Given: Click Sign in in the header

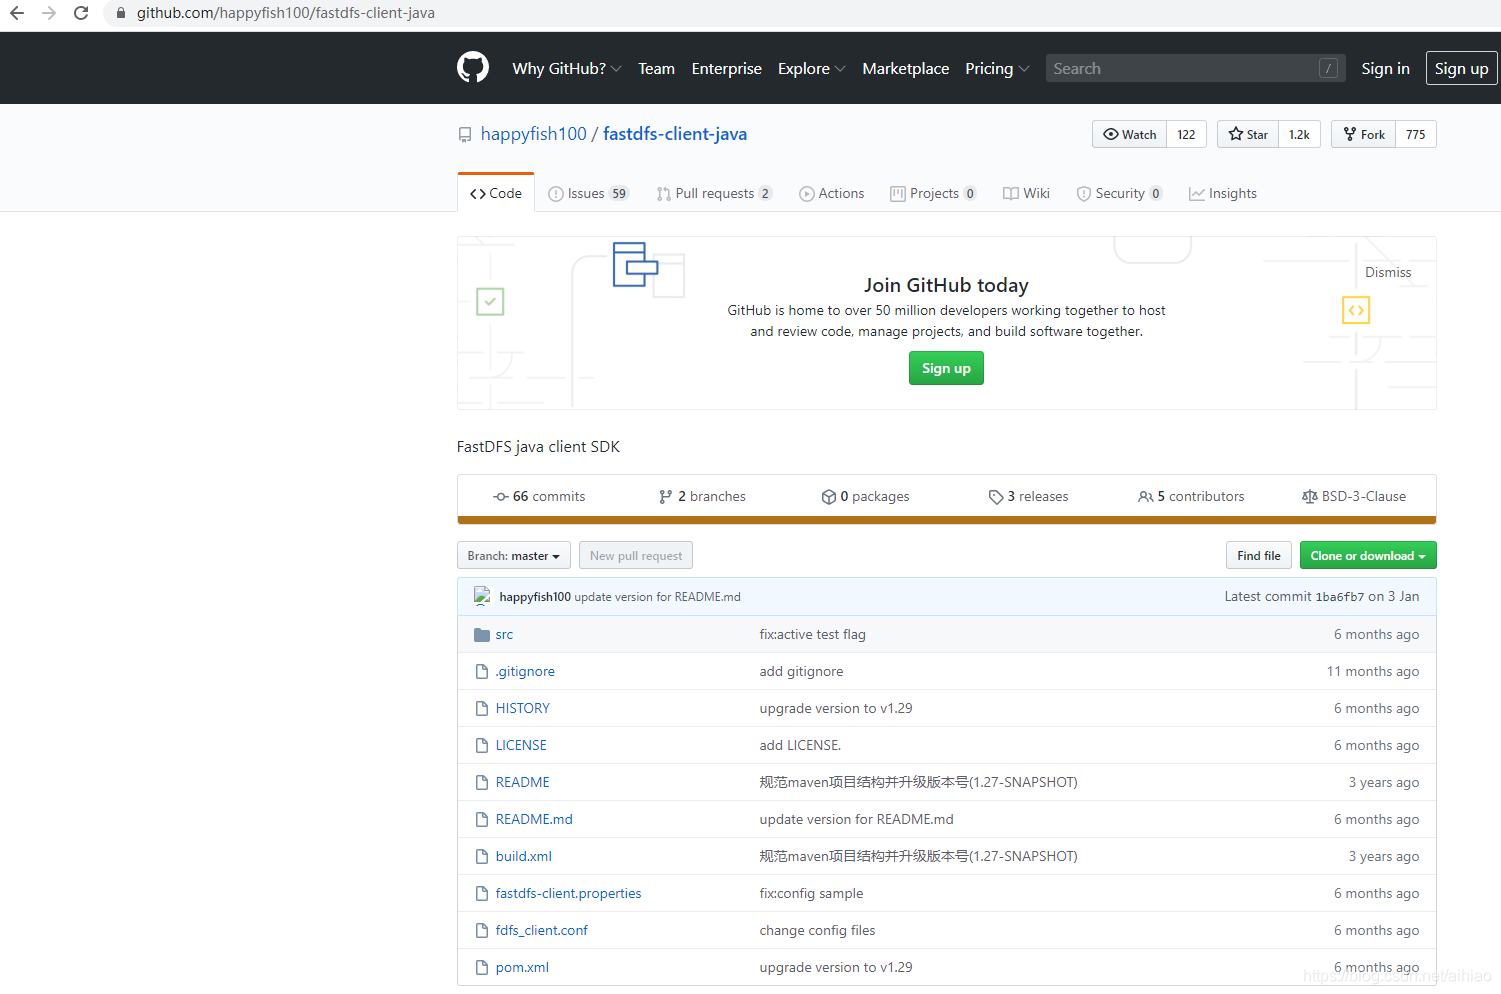Looking at the screenshot, I should 1385,69.
